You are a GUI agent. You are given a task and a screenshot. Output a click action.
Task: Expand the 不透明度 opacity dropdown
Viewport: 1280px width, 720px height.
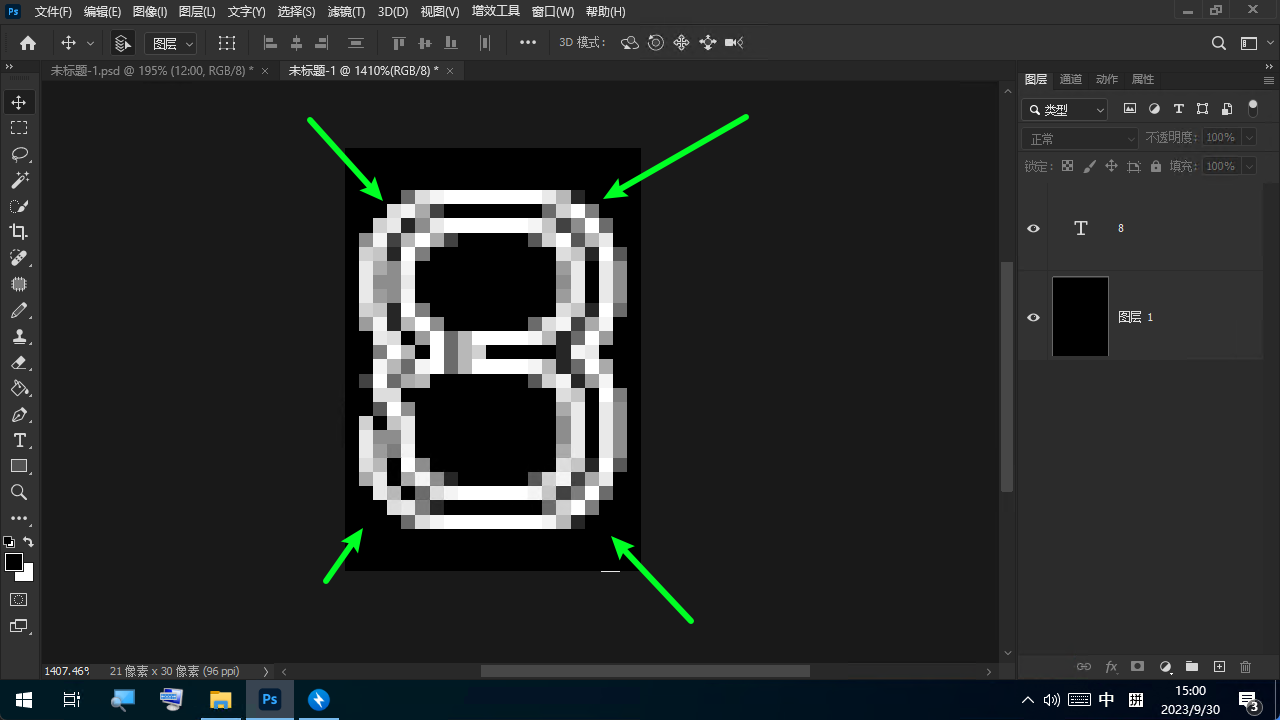click(x=1247, y=138)
